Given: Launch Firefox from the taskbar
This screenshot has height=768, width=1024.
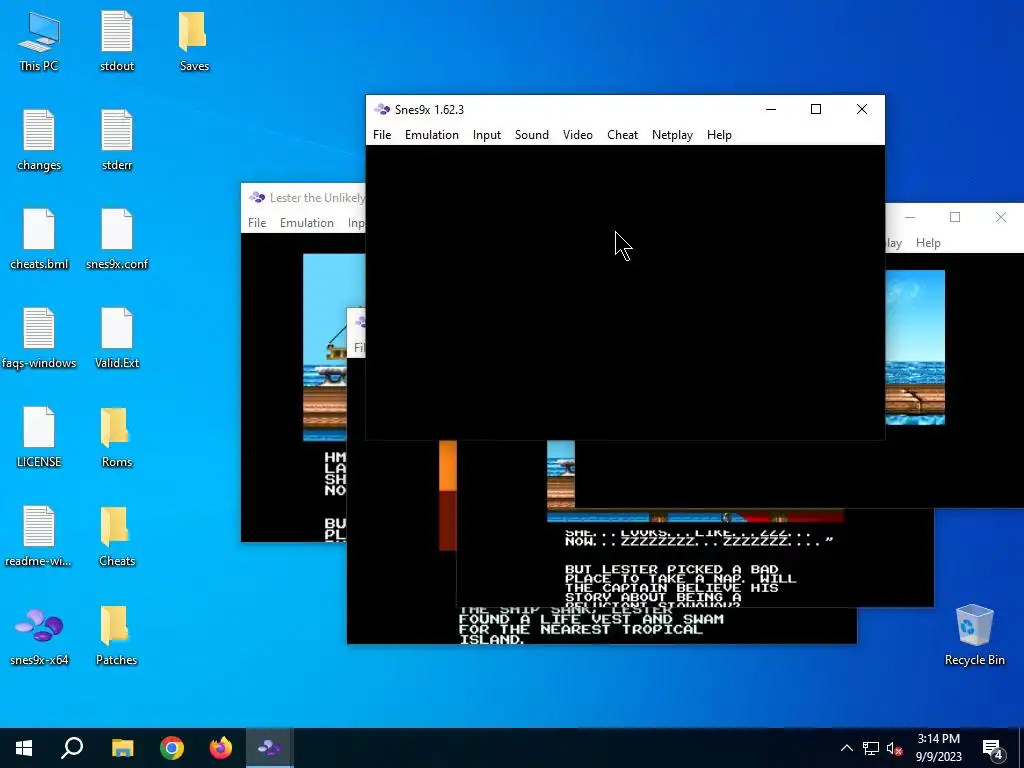Looking at the screenshot, I should click(x=221, y=748).
